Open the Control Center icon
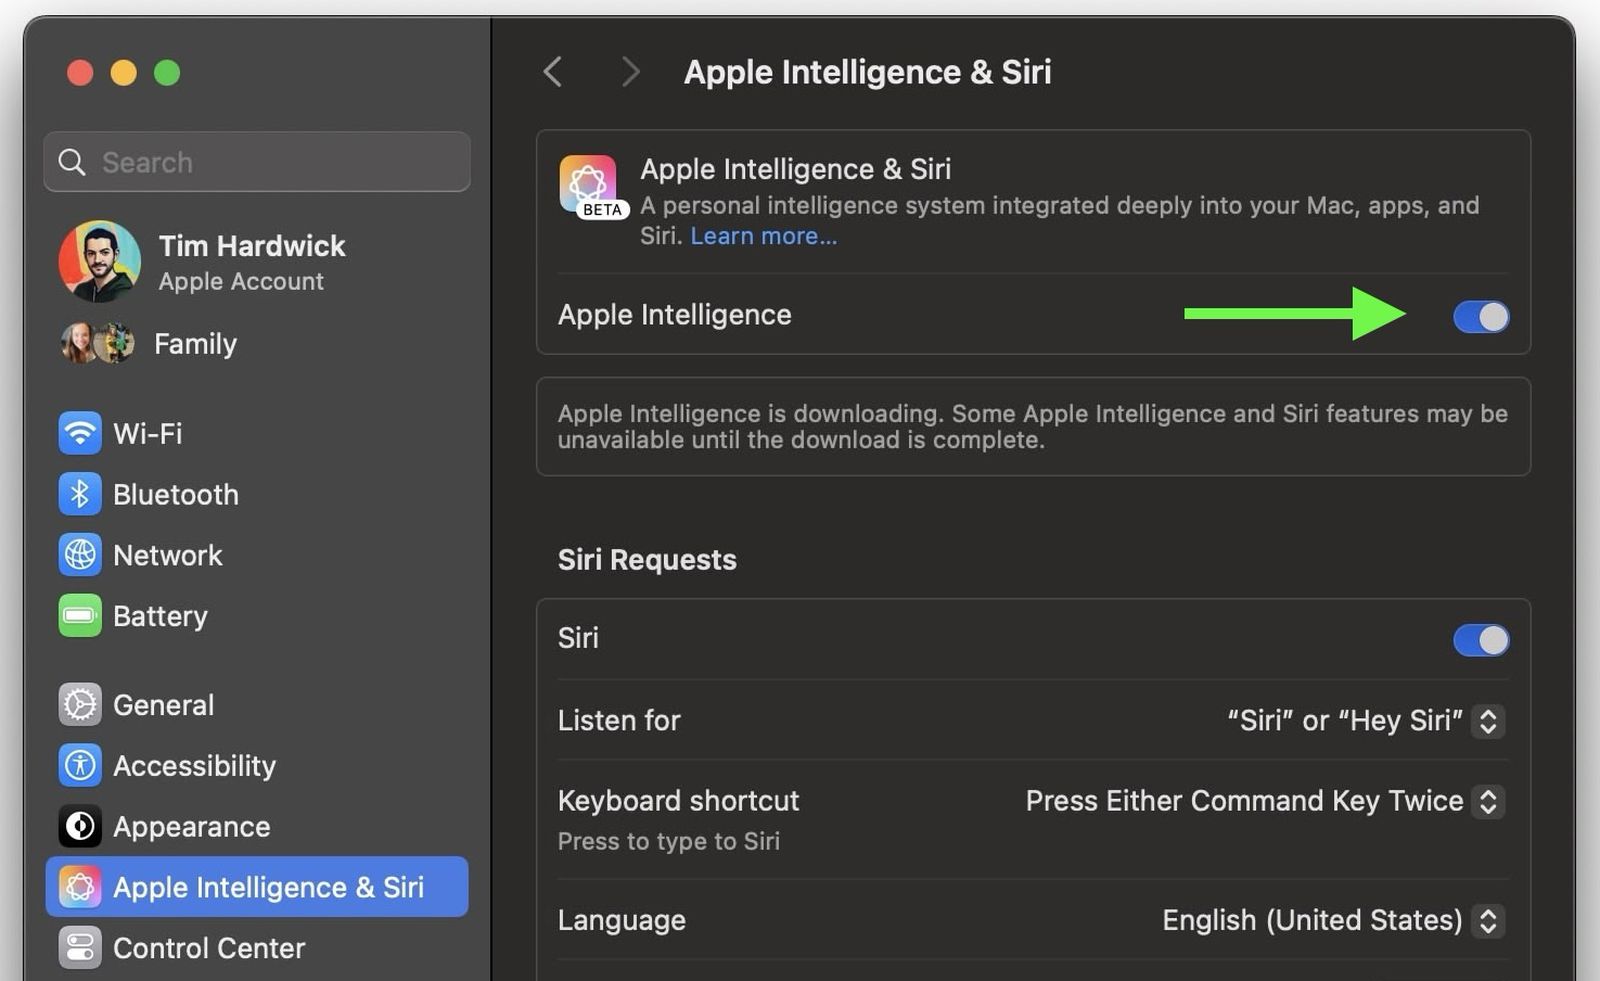Image resolution: width=1600 pixels, height=981 pixels. click(x=80, y=948)
